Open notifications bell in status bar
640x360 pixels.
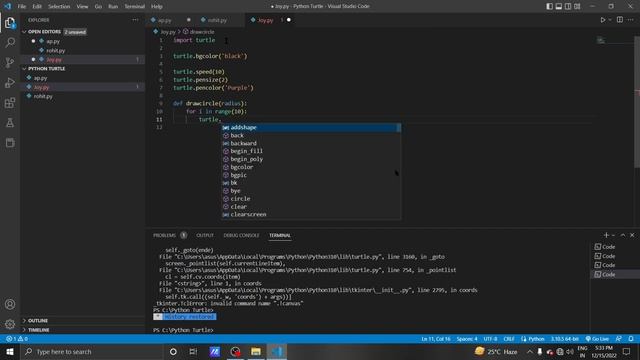pyautogui.click(x=631, y=339)
